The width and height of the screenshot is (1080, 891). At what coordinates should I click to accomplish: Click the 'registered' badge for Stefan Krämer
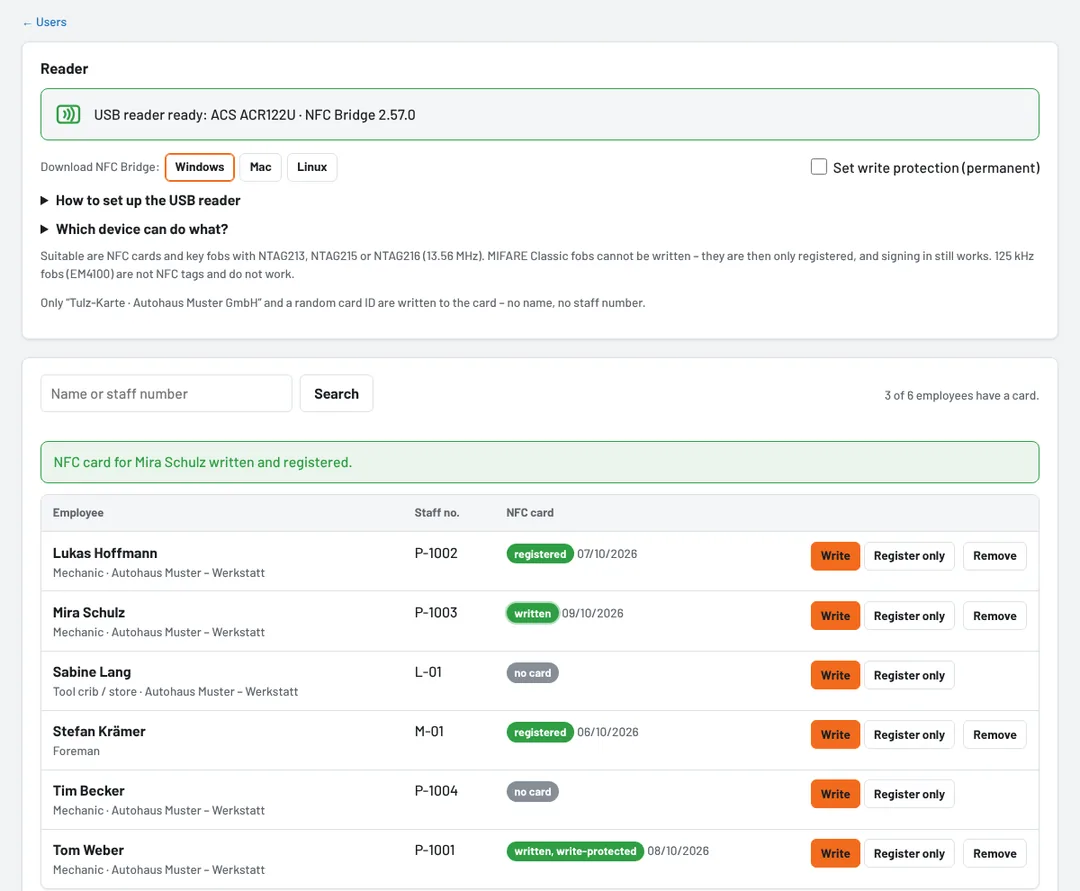(540, 733)
